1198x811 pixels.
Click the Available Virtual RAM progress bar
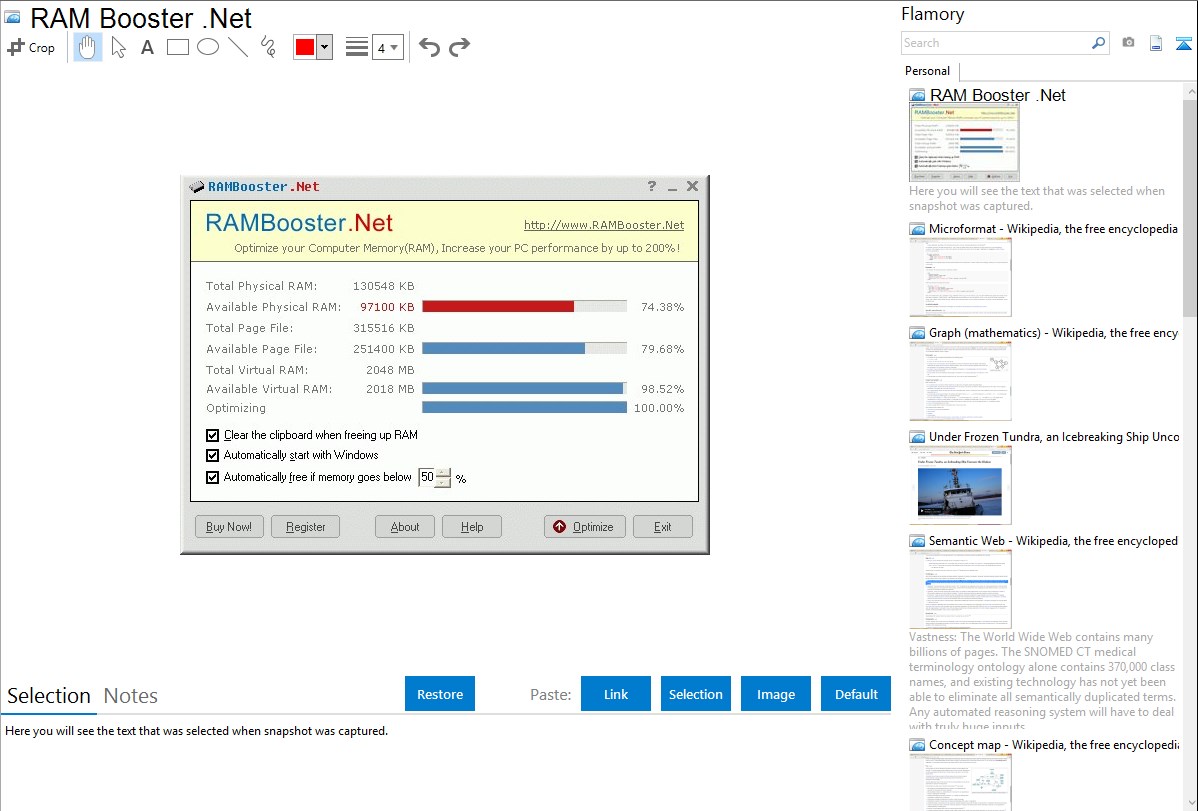[x=524, y=388]
